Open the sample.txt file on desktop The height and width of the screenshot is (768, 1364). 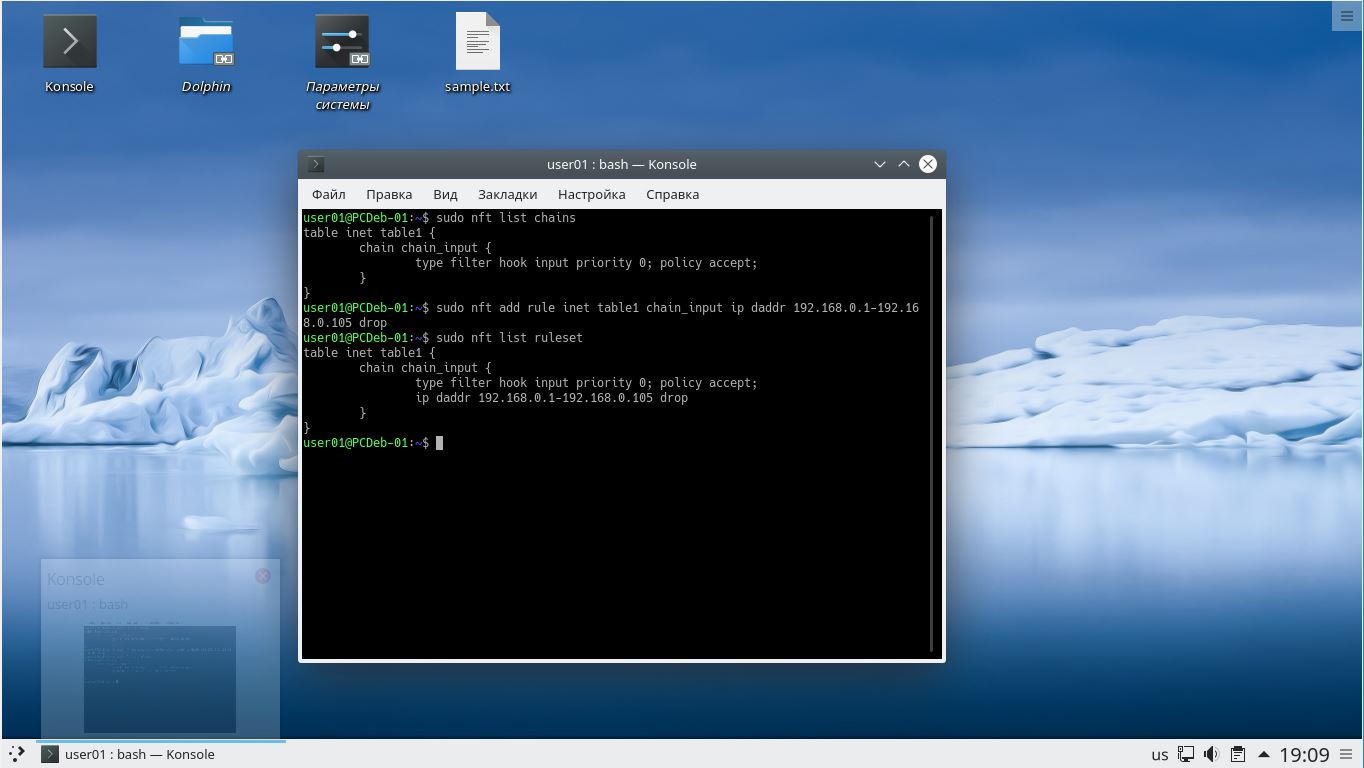pos(477,43)
